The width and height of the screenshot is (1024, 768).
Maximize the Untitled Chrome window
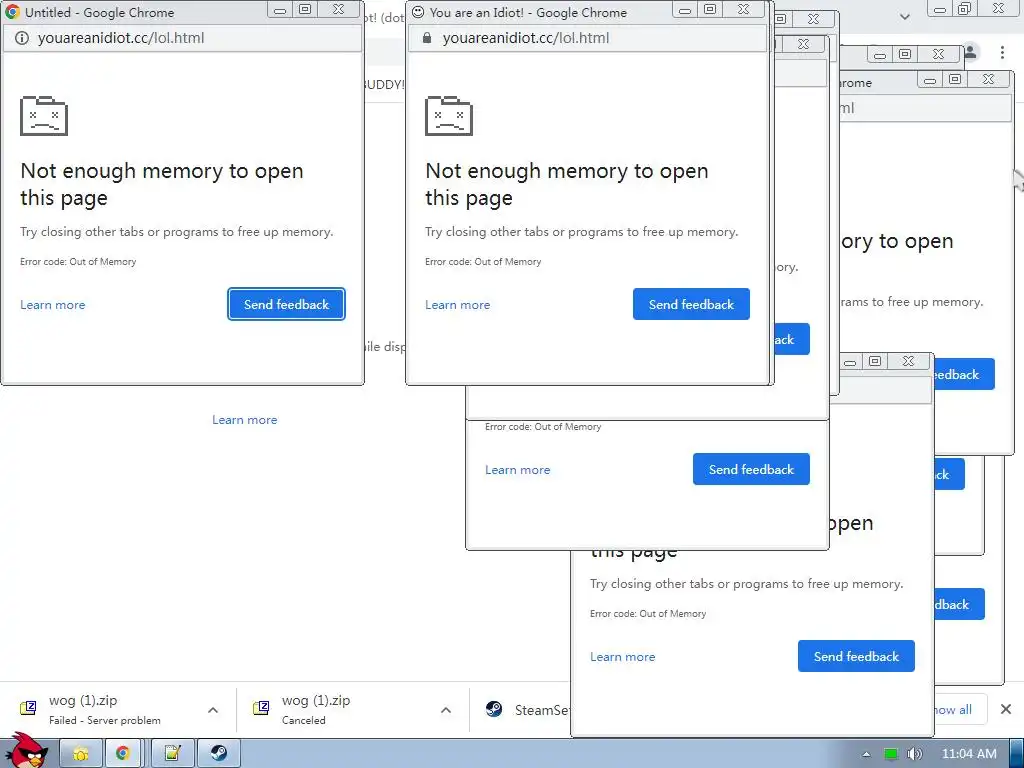click(x=305, y=9)
